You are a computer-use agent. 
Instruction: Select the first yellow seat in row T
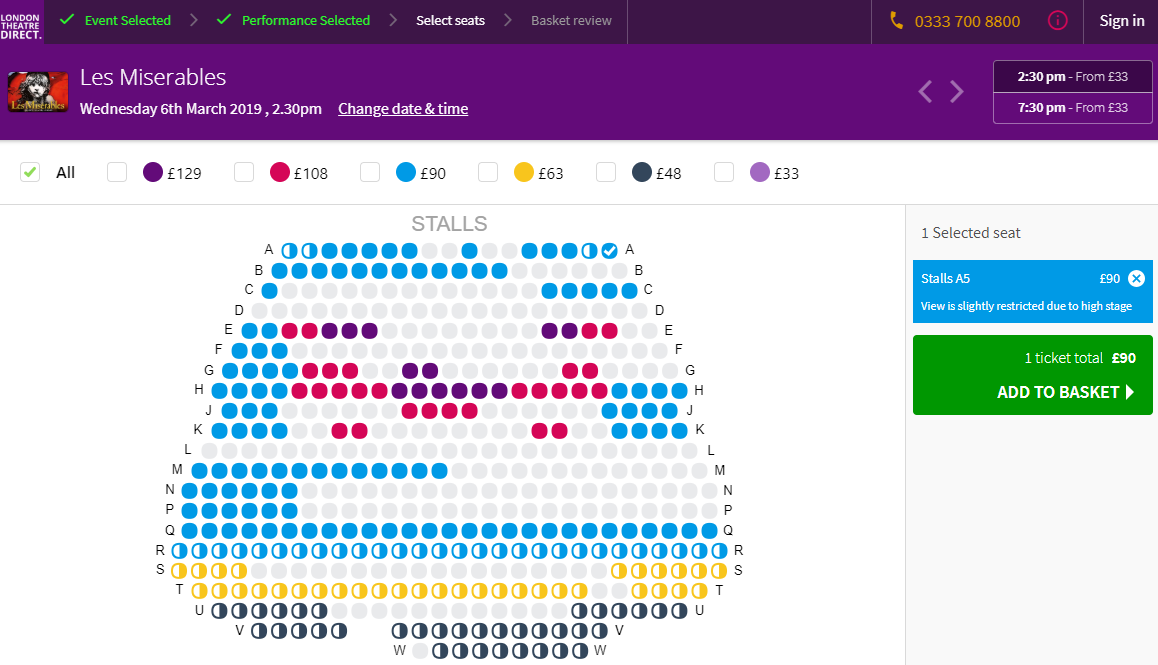[199, 590]
